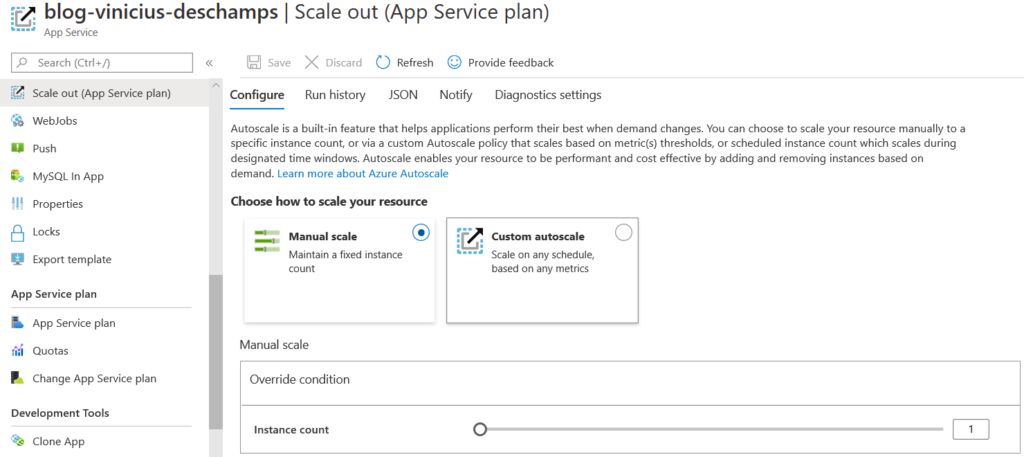This screenshot has width=1024, height=457.
Task: Open the Diagnostics settings tab
Action: (x=548, y=95)
